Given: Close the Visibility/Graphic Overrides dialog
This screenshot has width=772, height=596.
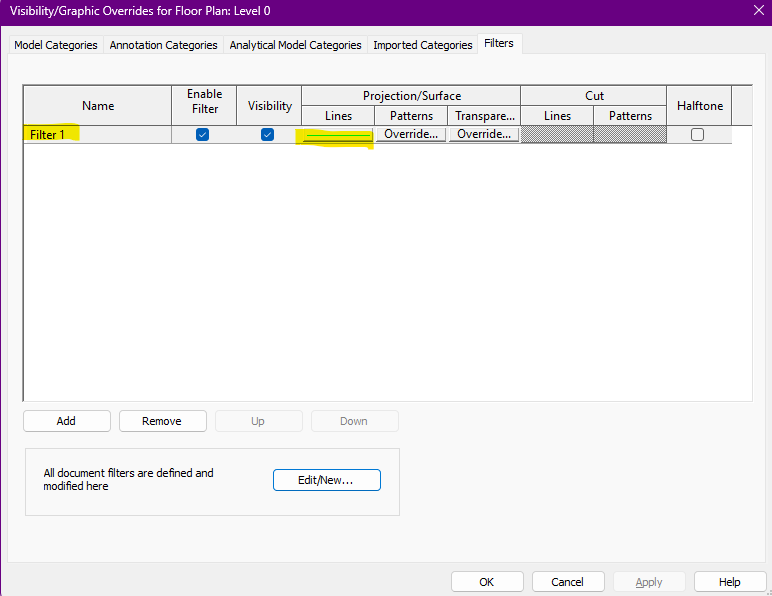Looking at the screenshot, I should (x=759, y=10).
